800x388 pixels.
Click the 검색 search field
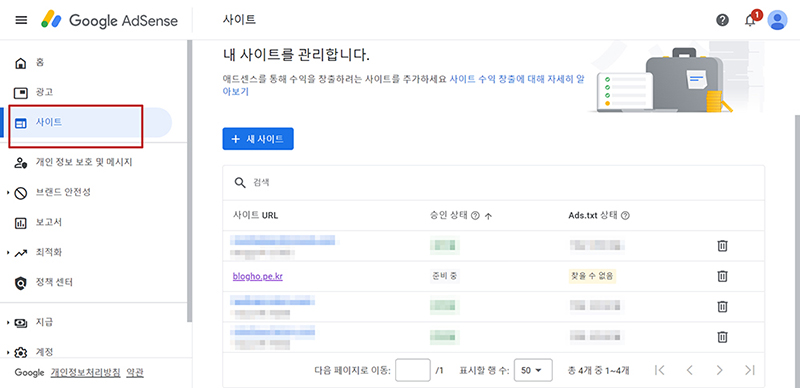[493, 183]
